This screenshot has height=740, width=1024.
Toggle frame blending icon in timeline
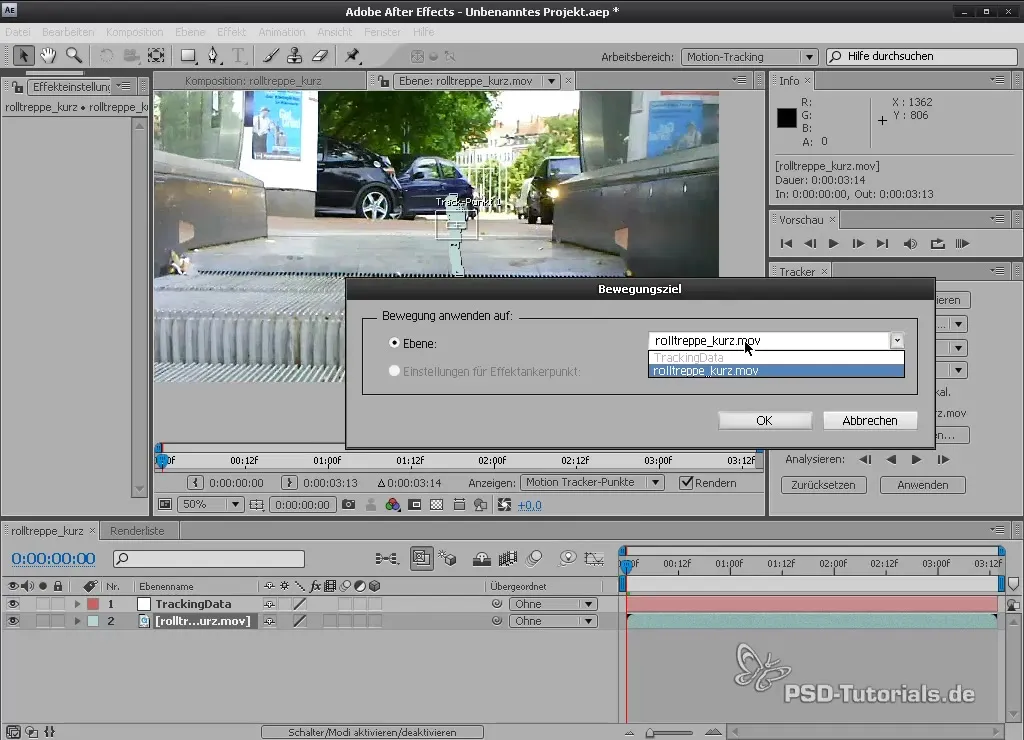click(507, 558)
